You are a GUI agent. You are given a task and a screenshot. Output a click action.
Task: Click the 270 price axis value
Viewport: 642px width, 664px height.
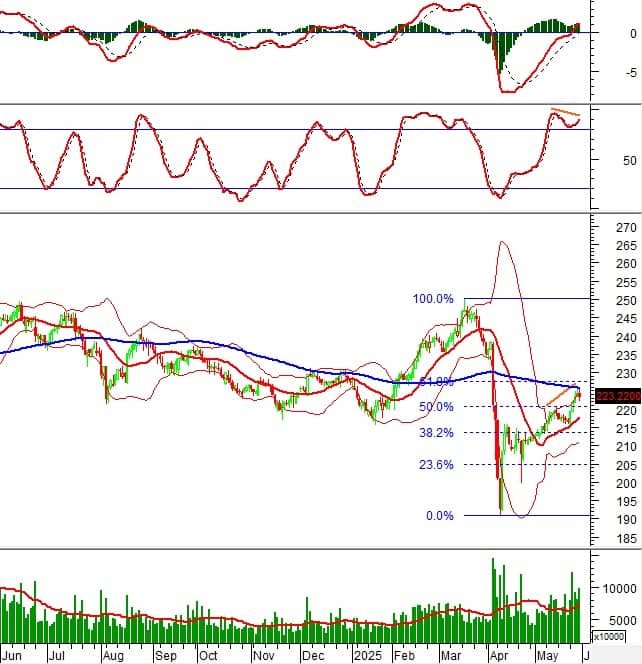626,227
